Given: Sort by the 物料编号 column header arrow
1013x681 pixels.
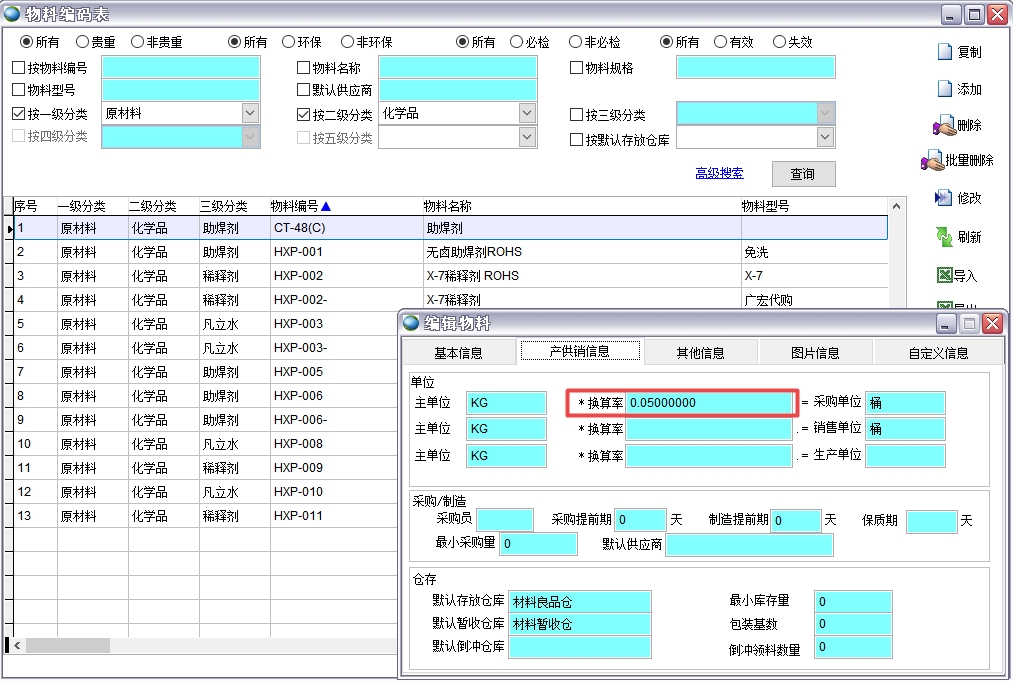Looking at the screenshot, I should pos(326,206).
